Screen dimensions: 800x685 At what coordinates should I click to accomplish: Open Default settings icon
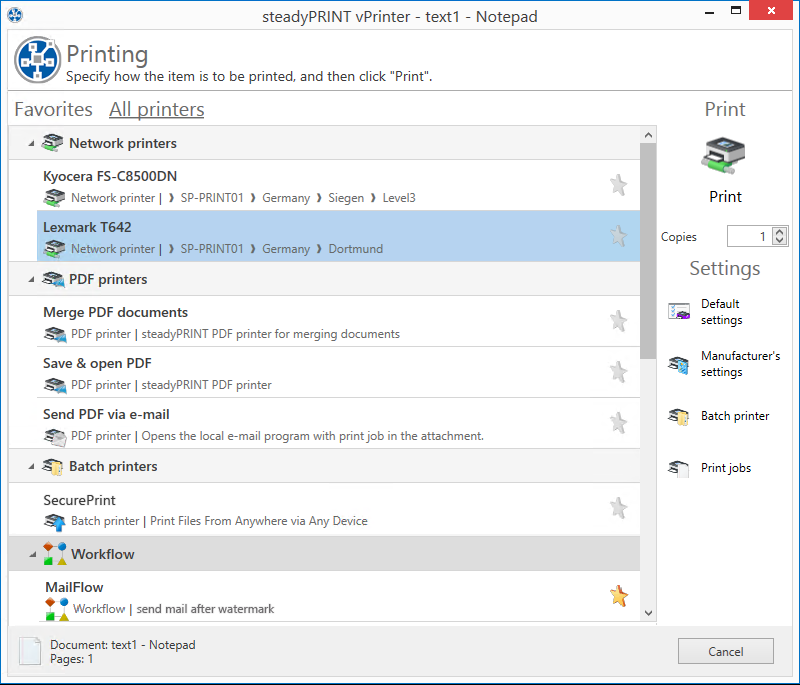click(680, 312)
